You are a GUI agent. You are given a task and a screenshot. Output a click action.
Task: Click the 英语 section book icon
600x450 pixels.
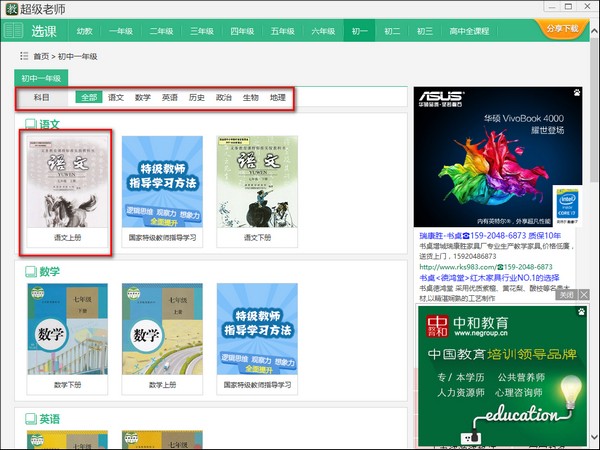click(31, 419)
